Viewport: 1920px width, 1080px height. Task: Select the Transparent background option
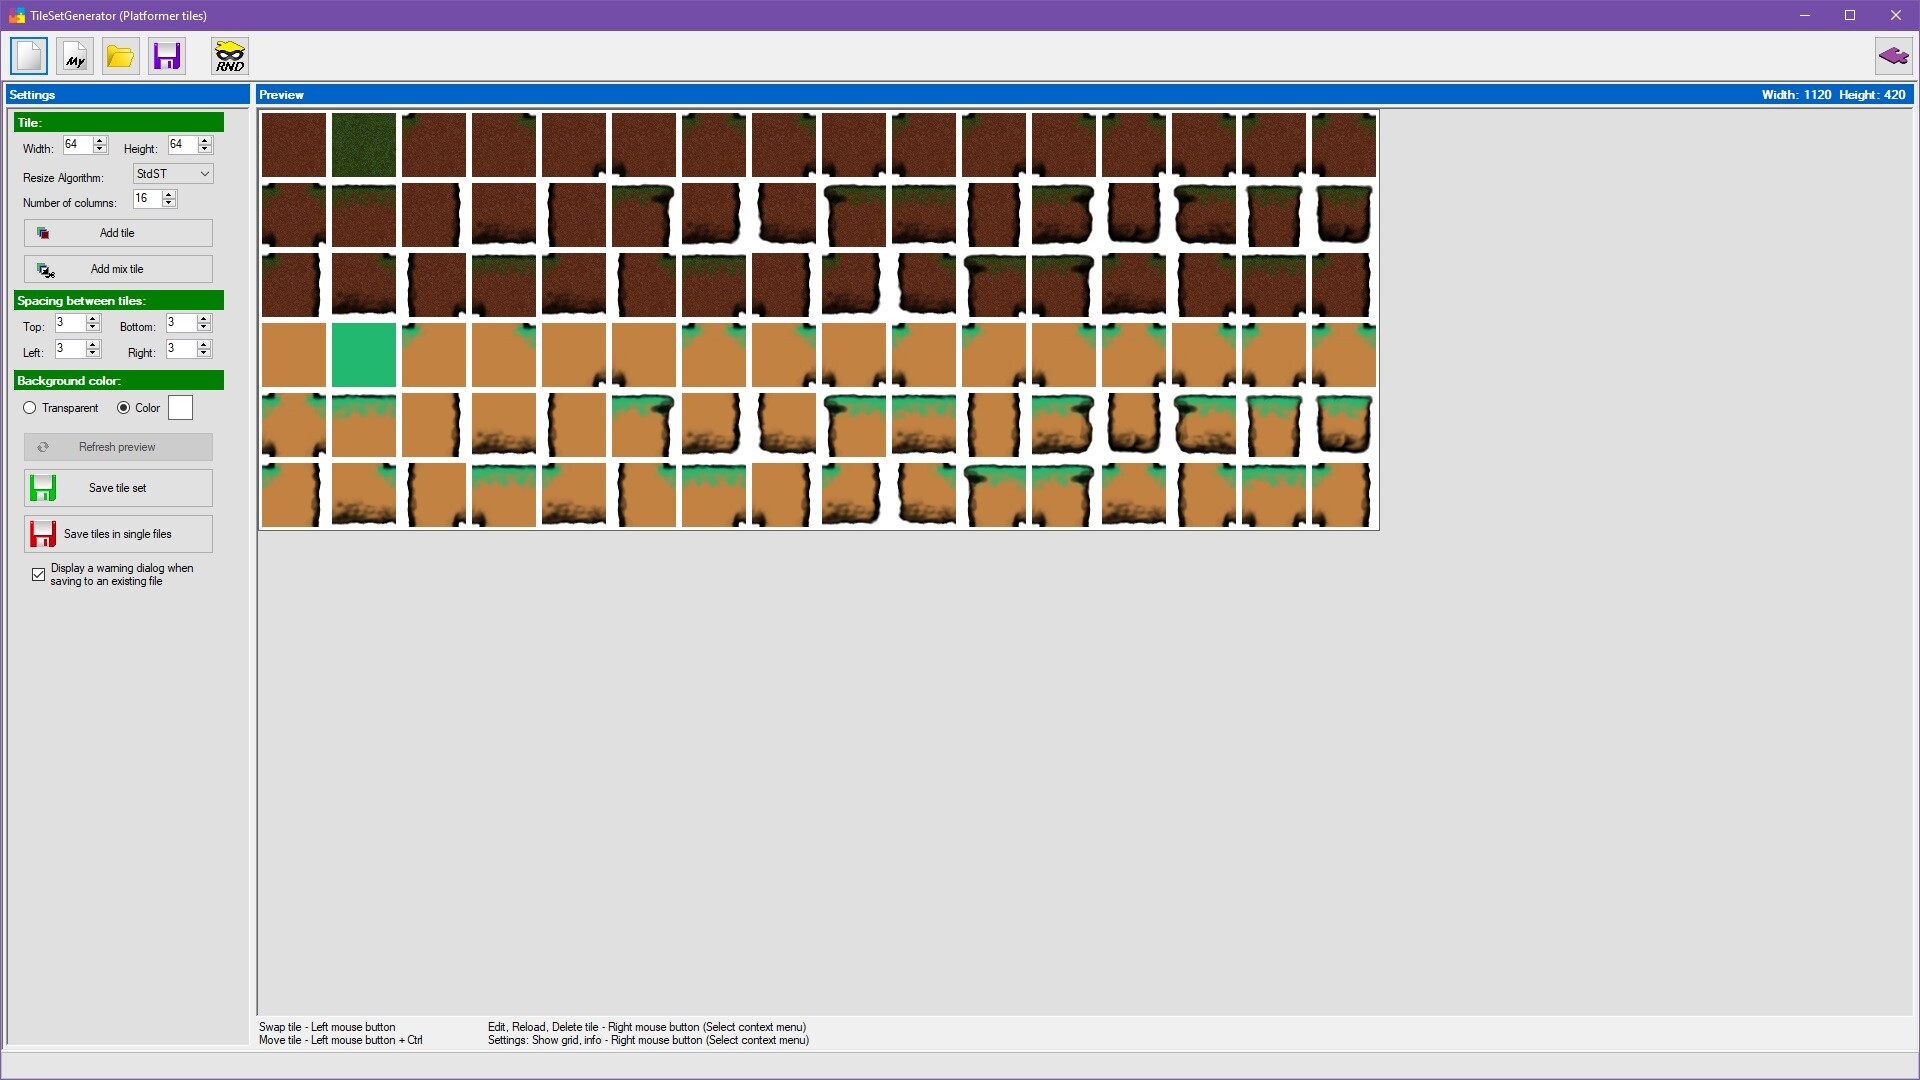coord(30,407)
